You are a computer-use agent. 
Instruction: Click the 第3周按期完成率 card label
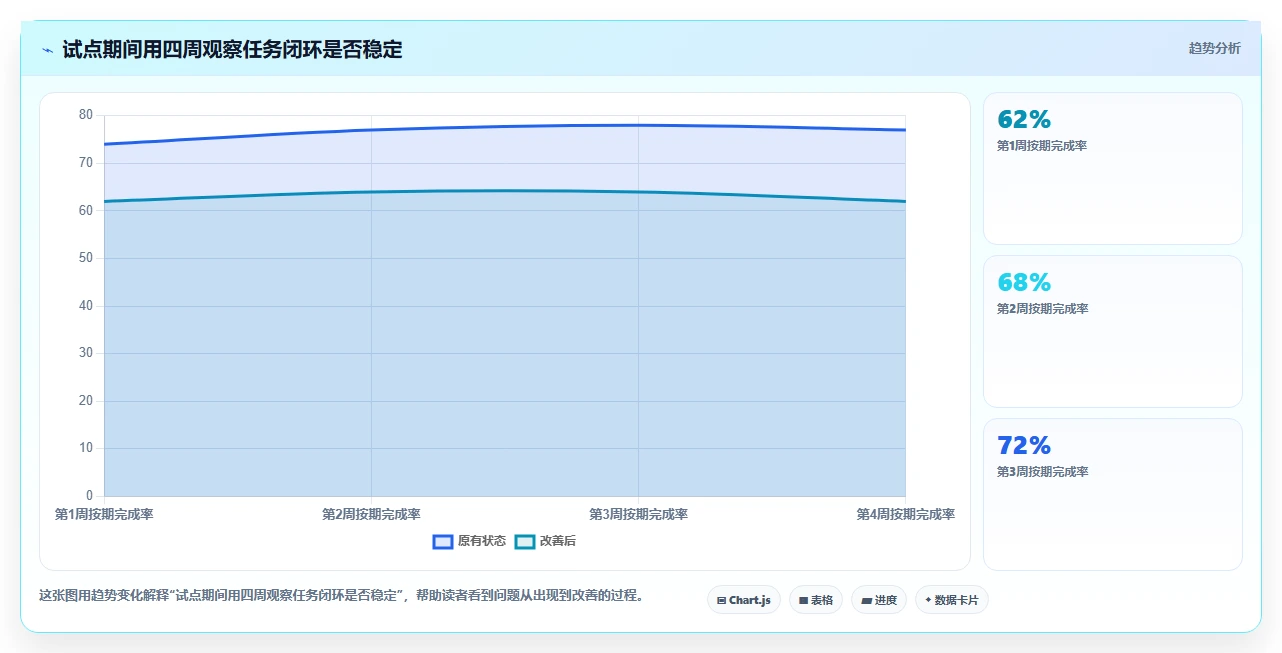[x=1042, y=472]
